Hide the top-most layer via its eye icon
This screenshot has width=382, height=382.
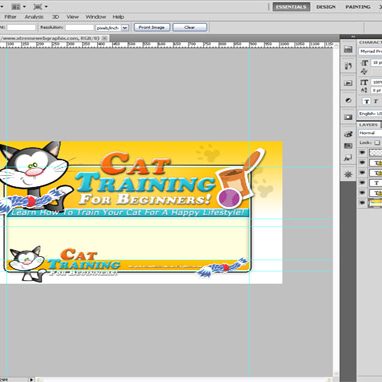click(x=362, y=153)
